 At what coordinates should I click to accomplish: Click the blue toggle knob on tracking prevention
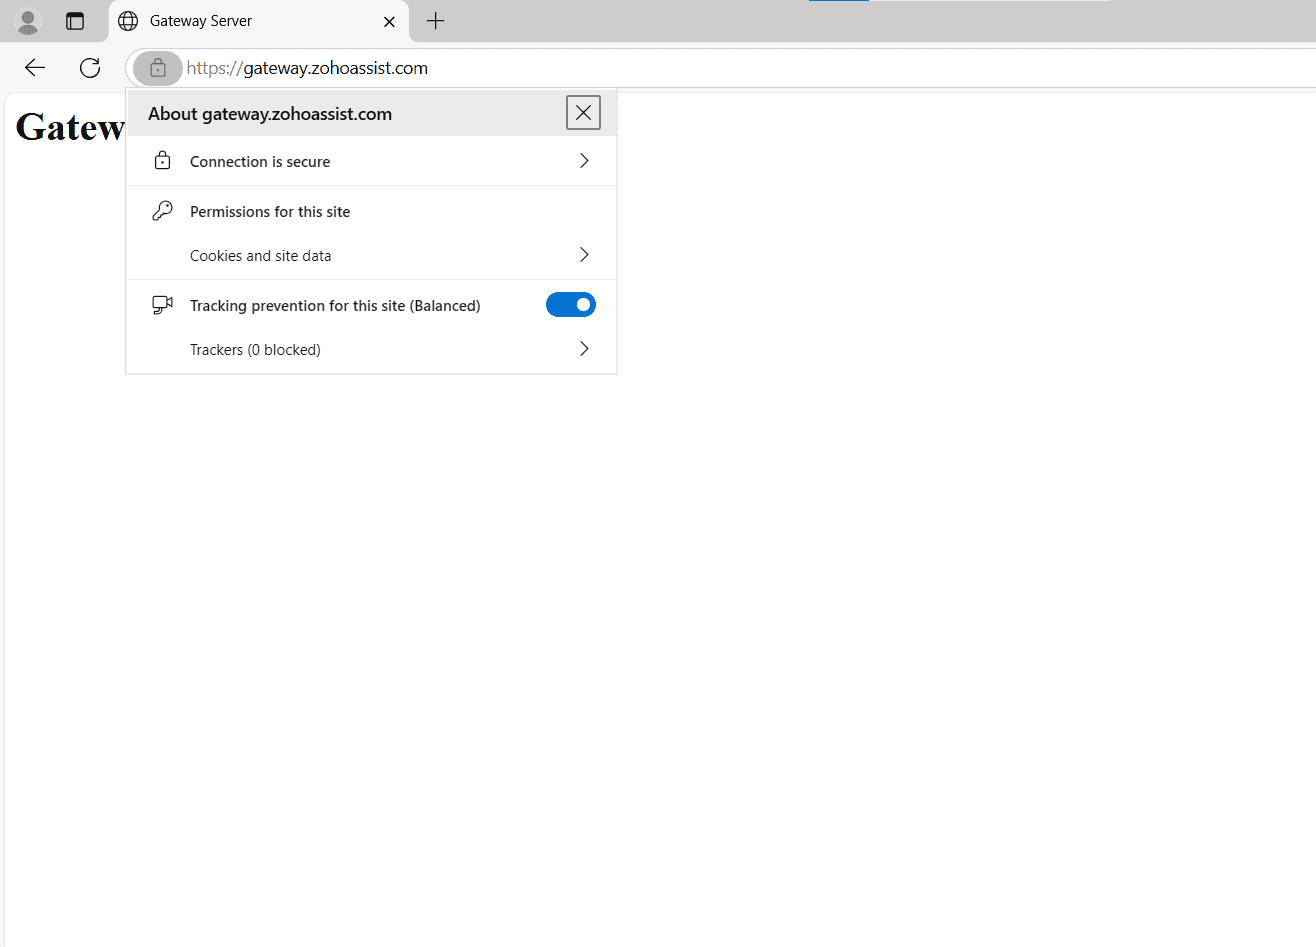pyautogui.click(x=582, y=304)
